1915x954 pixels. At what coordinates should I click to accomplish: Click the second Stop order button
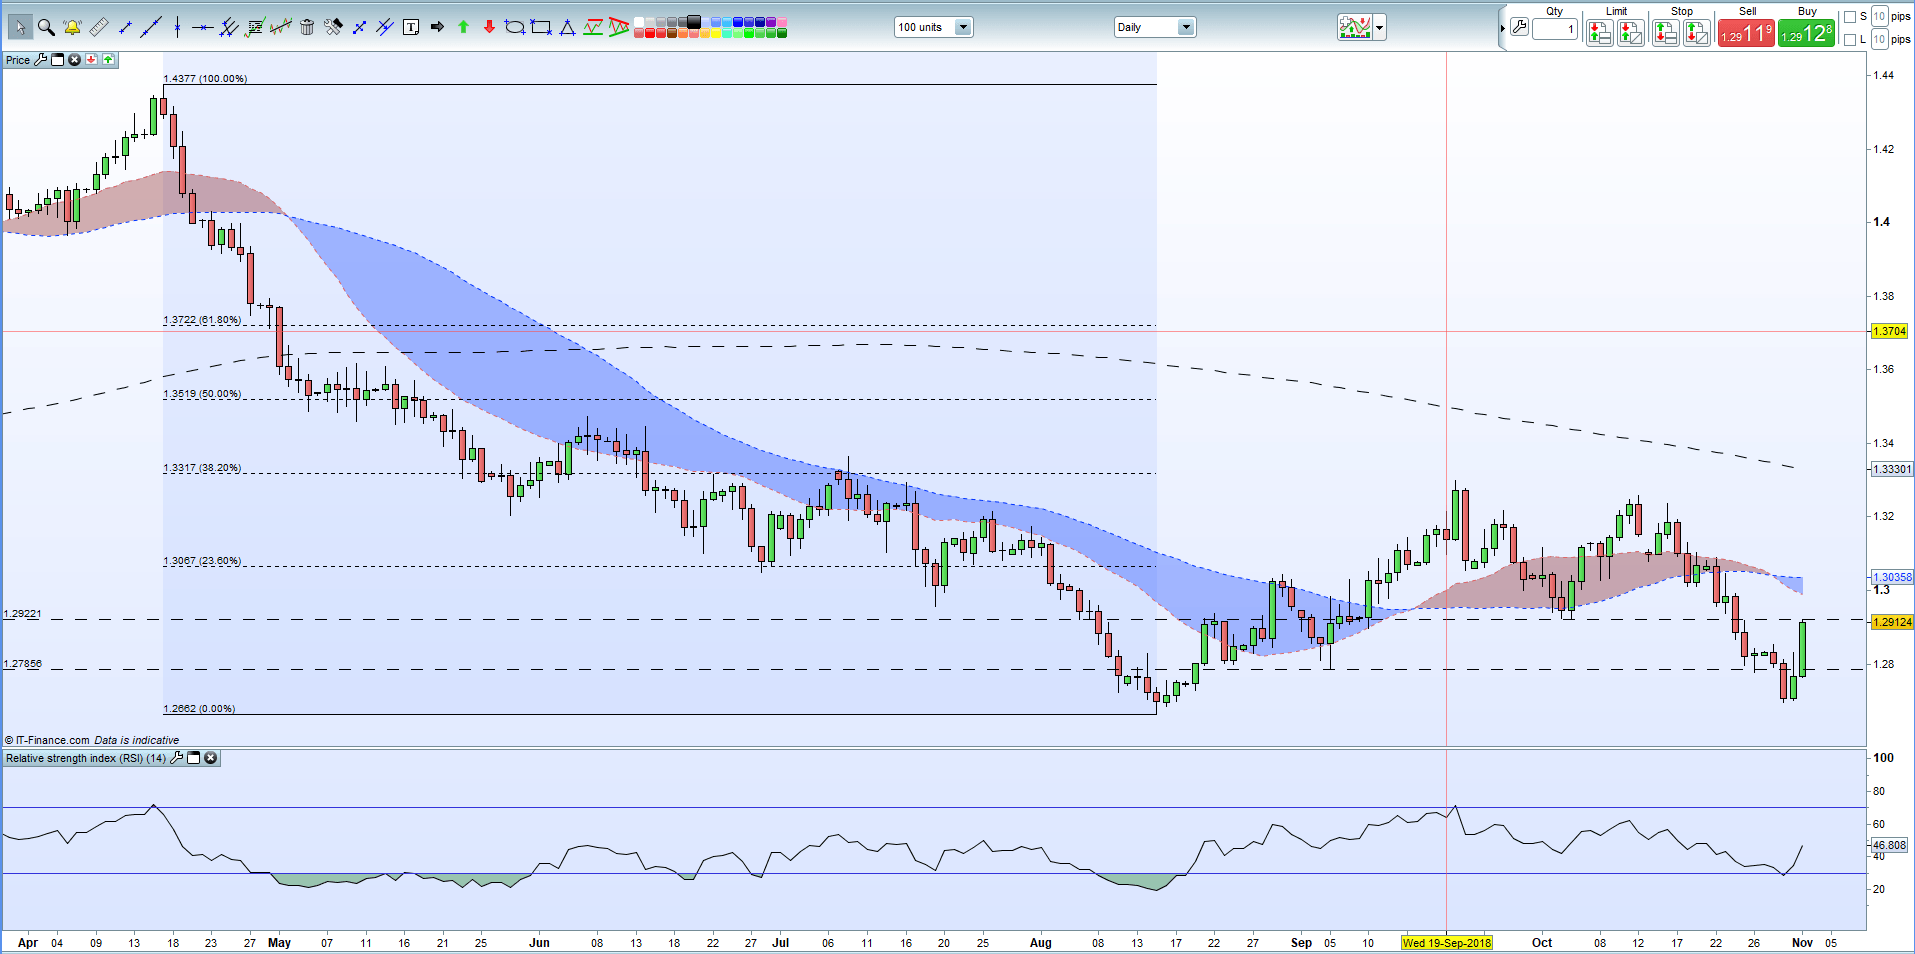[1697, 33]
